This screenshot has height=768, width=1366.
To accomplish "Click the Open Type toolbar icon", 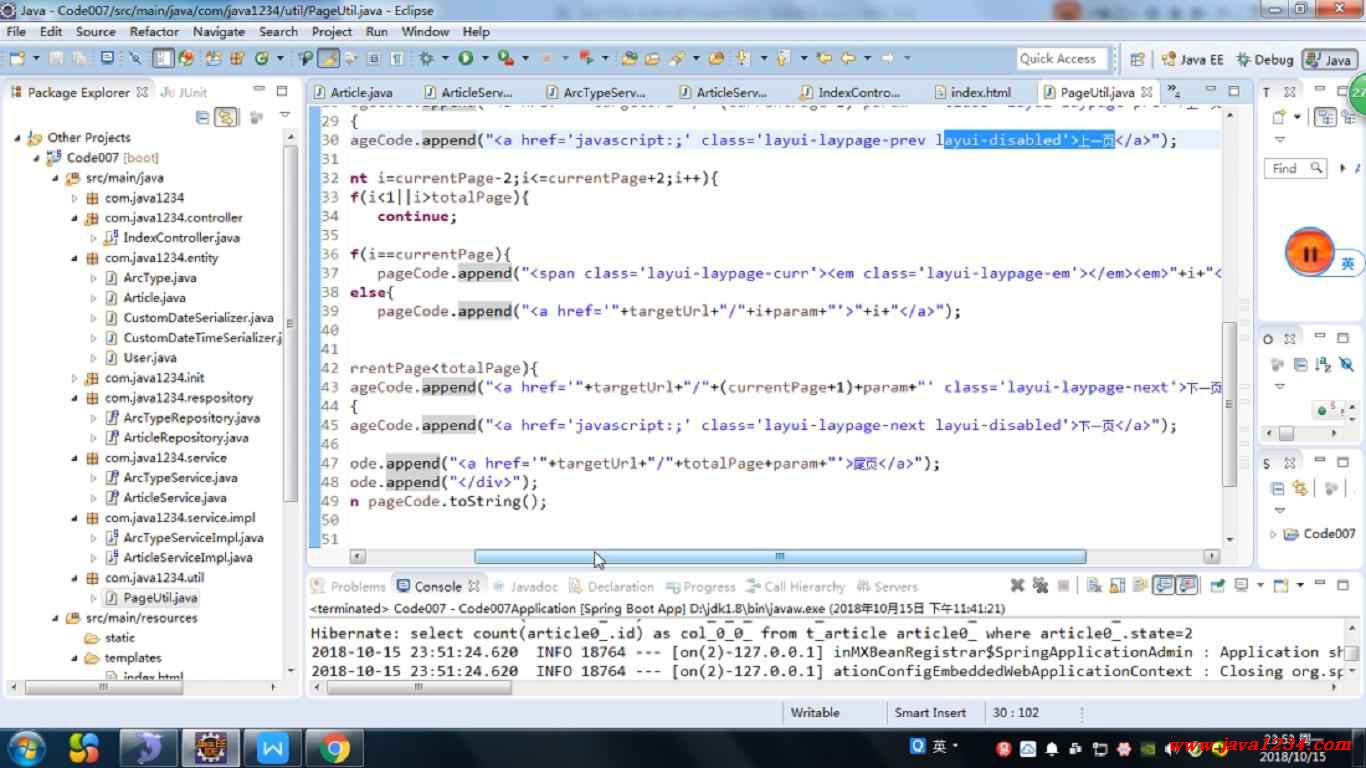I will click(629, 58).
